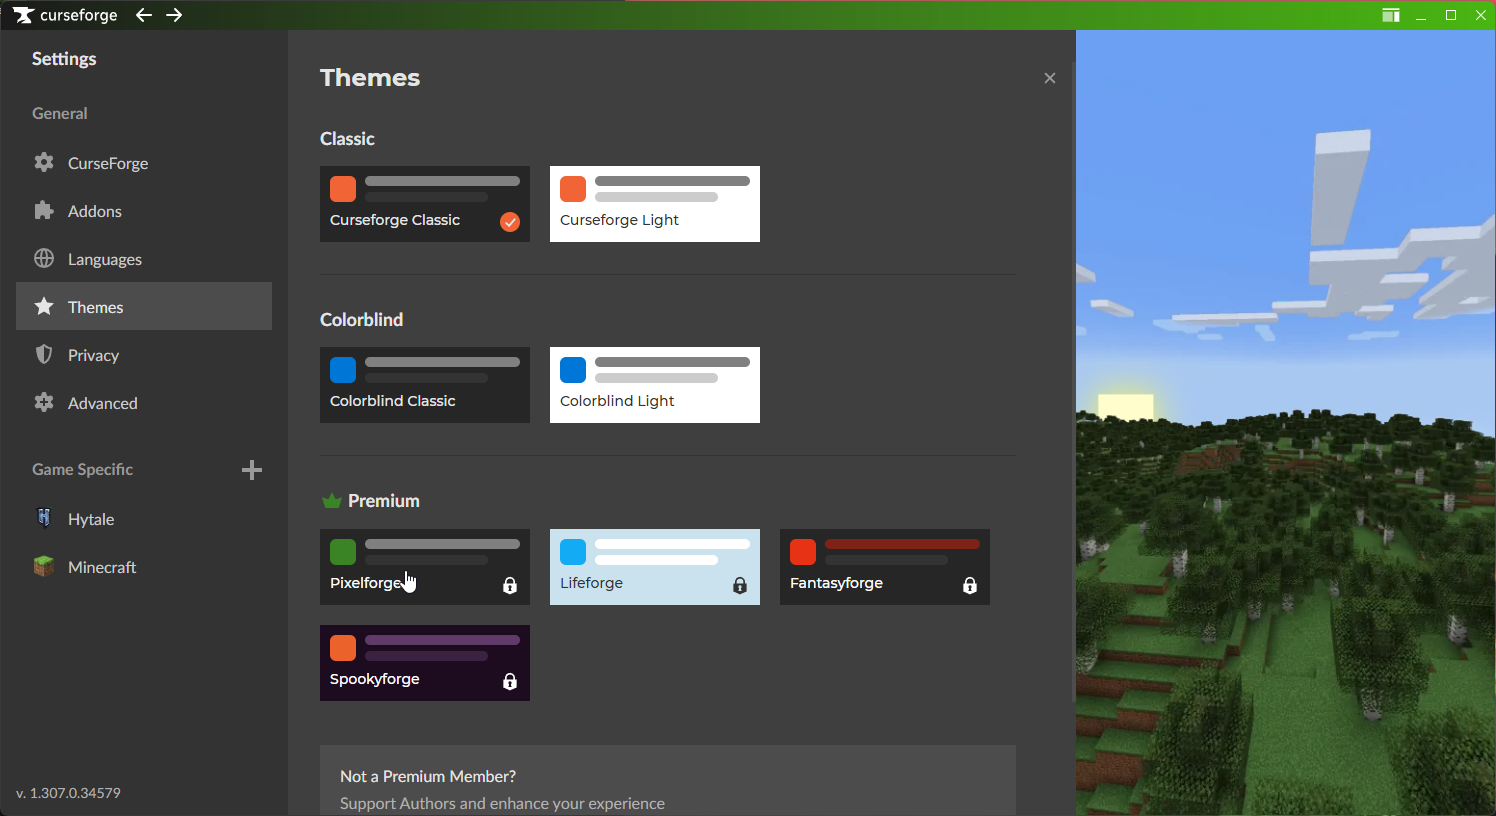Go back with the left arrow
The height and width of the screenshot is (816, 1496).
pyautogui.click(x=144, y=15)
